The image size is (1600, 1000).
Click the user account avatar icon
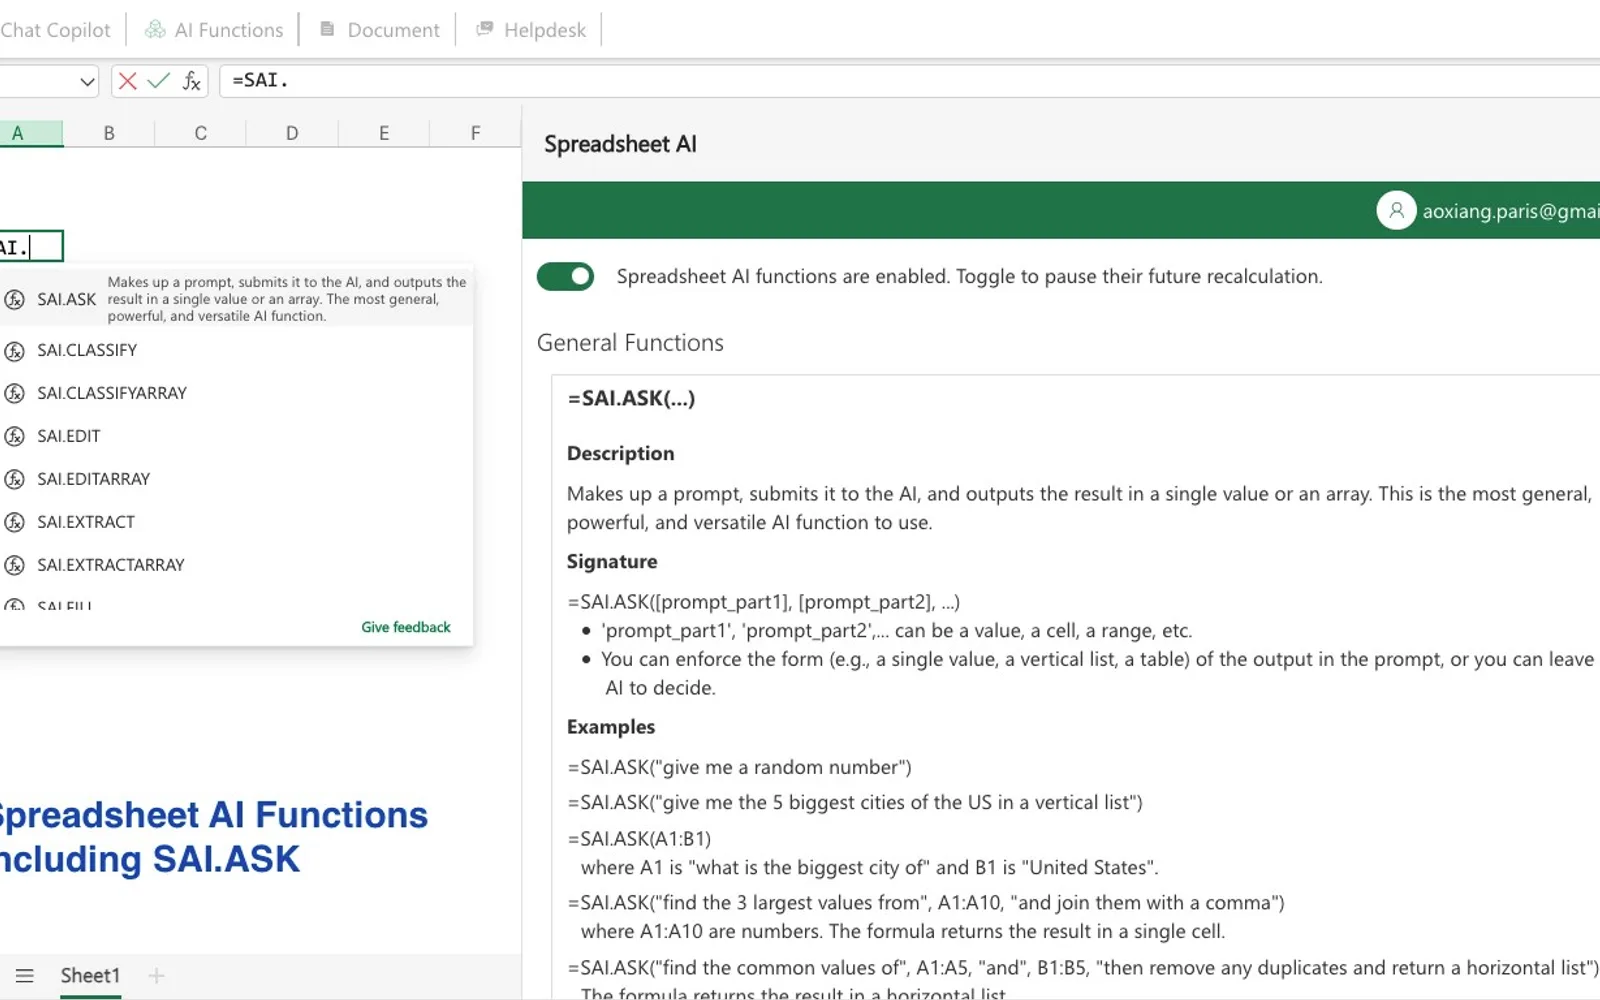point(1396,210)
